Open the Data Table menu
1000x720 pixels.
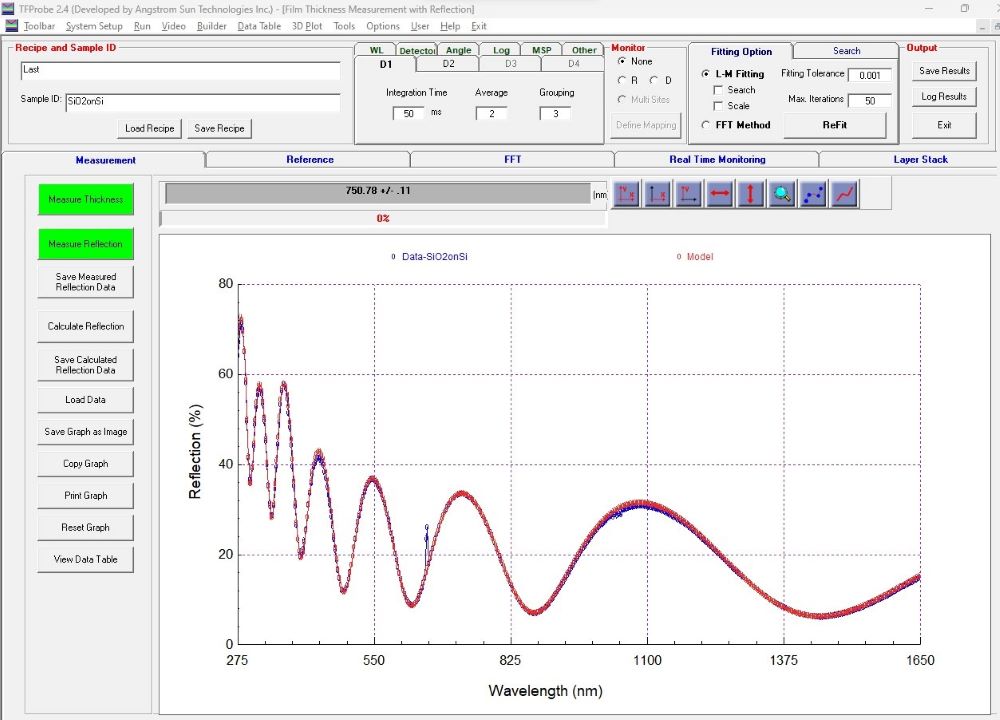259,26
